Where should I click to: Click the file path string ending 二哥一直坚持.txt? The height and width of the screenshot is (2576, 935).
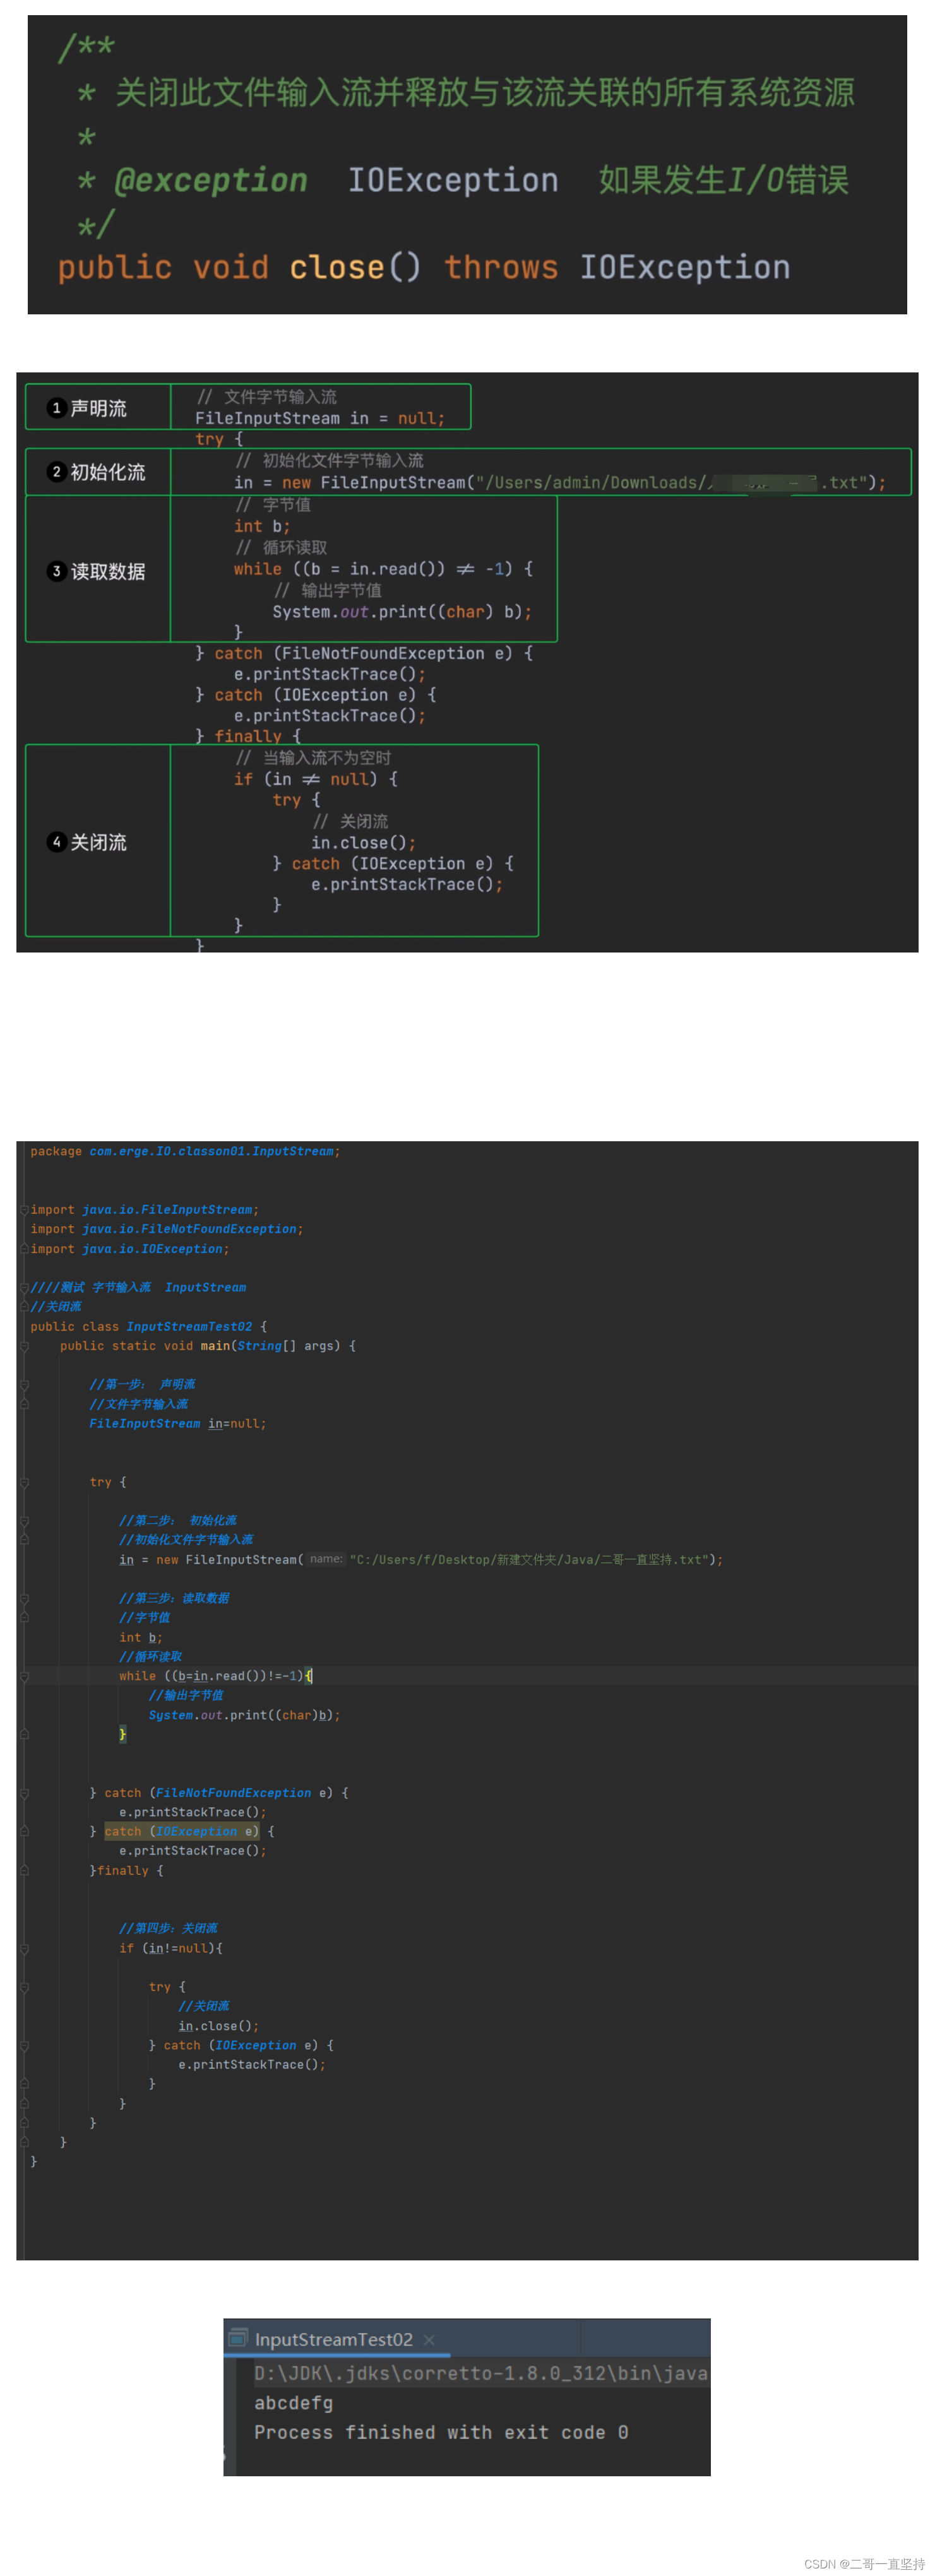coord(529,1559)
